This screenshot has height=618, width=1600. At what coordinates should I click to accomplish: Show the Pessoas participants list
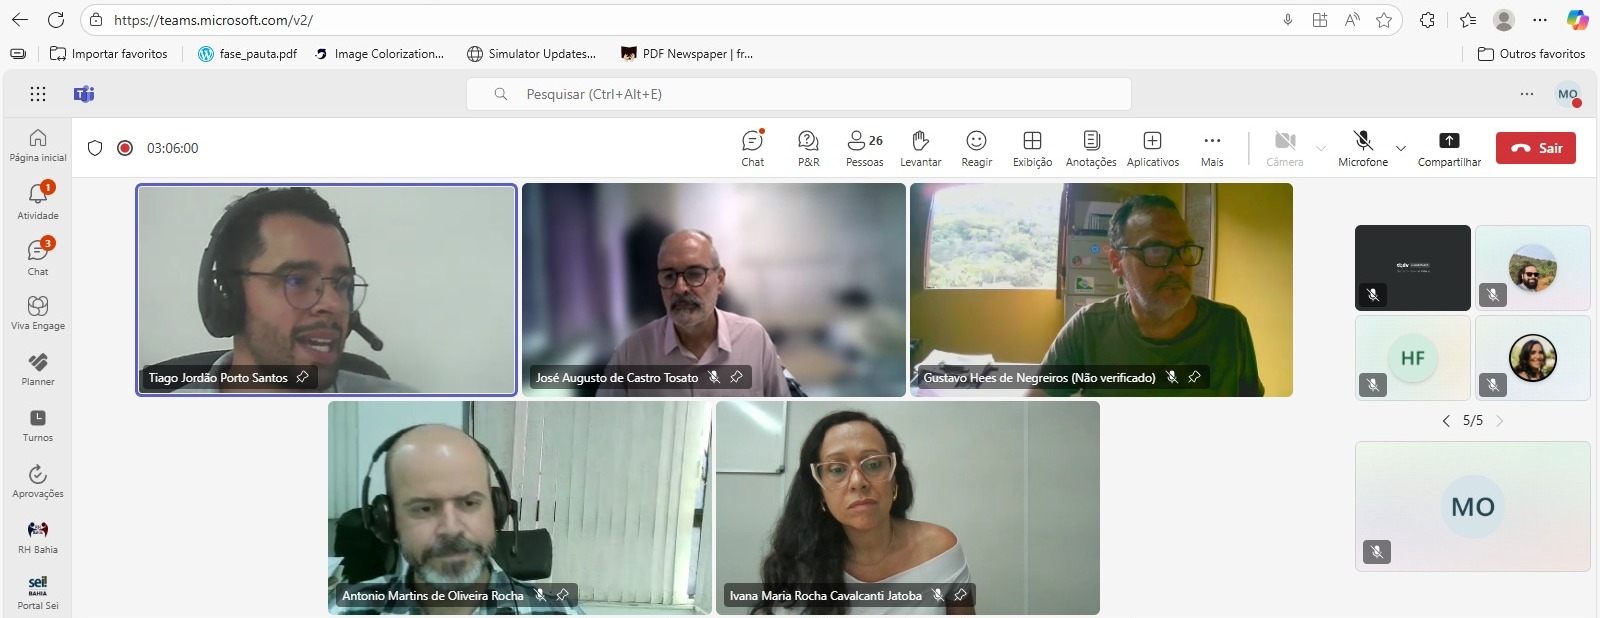pos(864,147)
